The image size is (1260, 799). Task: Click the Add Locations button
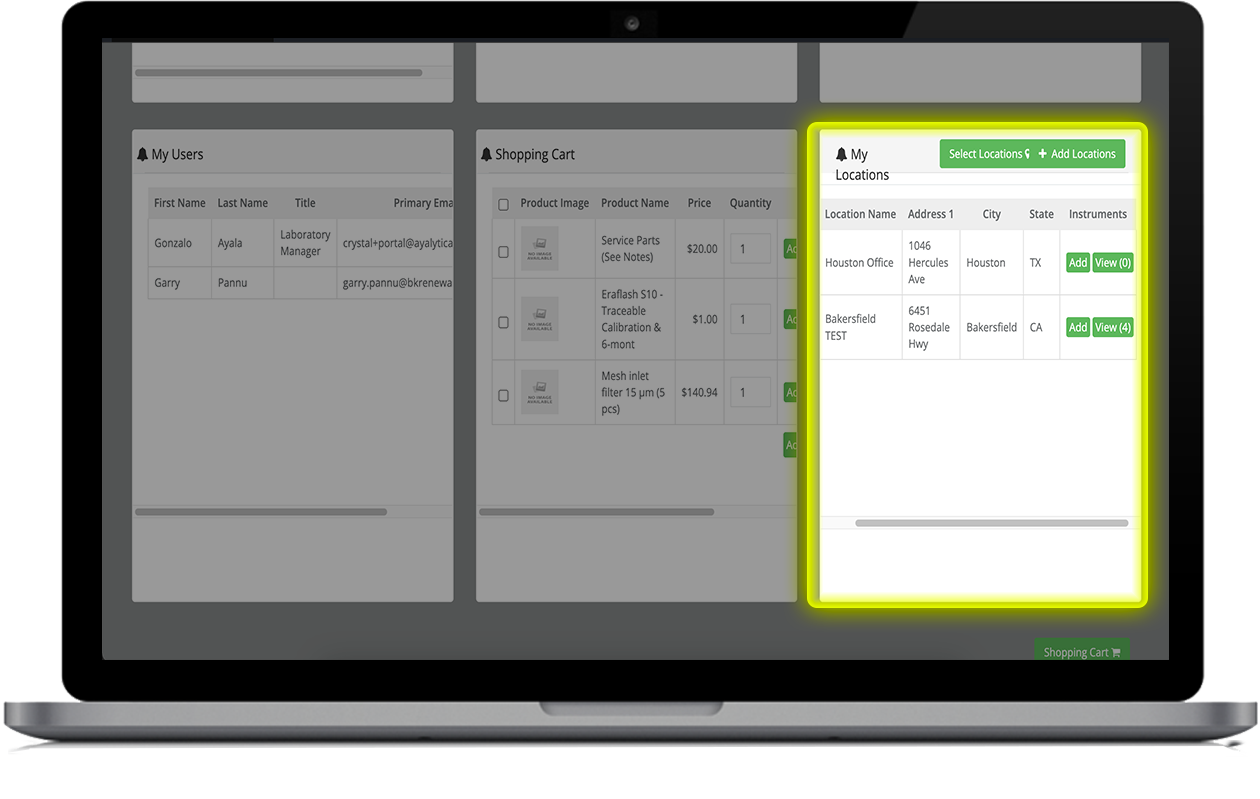point(1078,154)
